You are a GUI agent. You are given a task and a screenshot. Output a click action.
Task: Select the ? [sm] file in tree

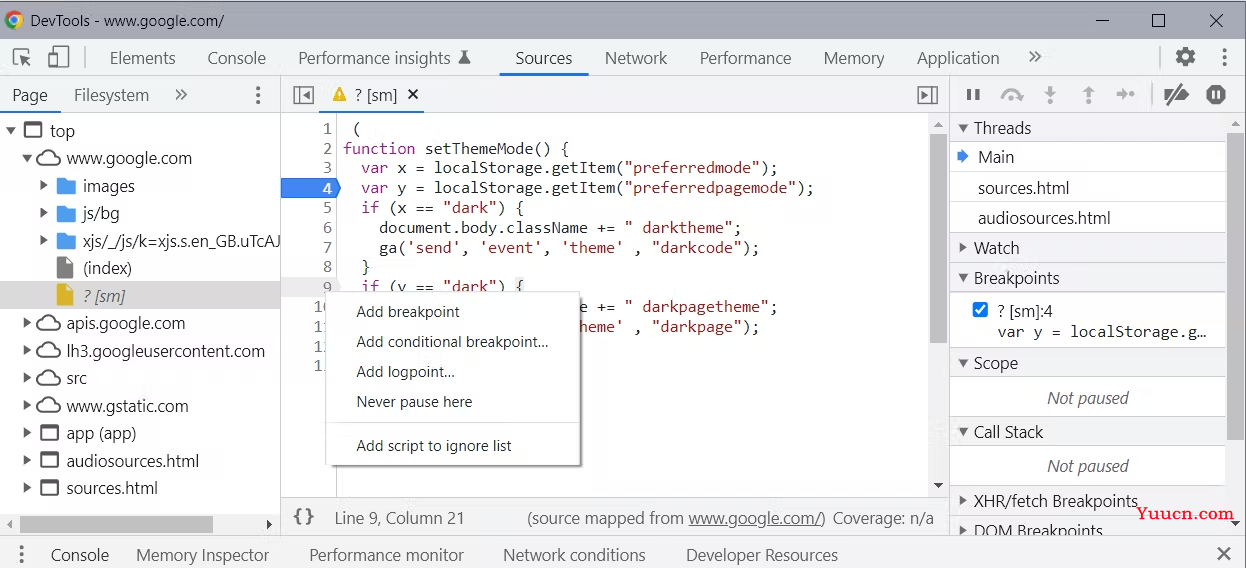140,296
